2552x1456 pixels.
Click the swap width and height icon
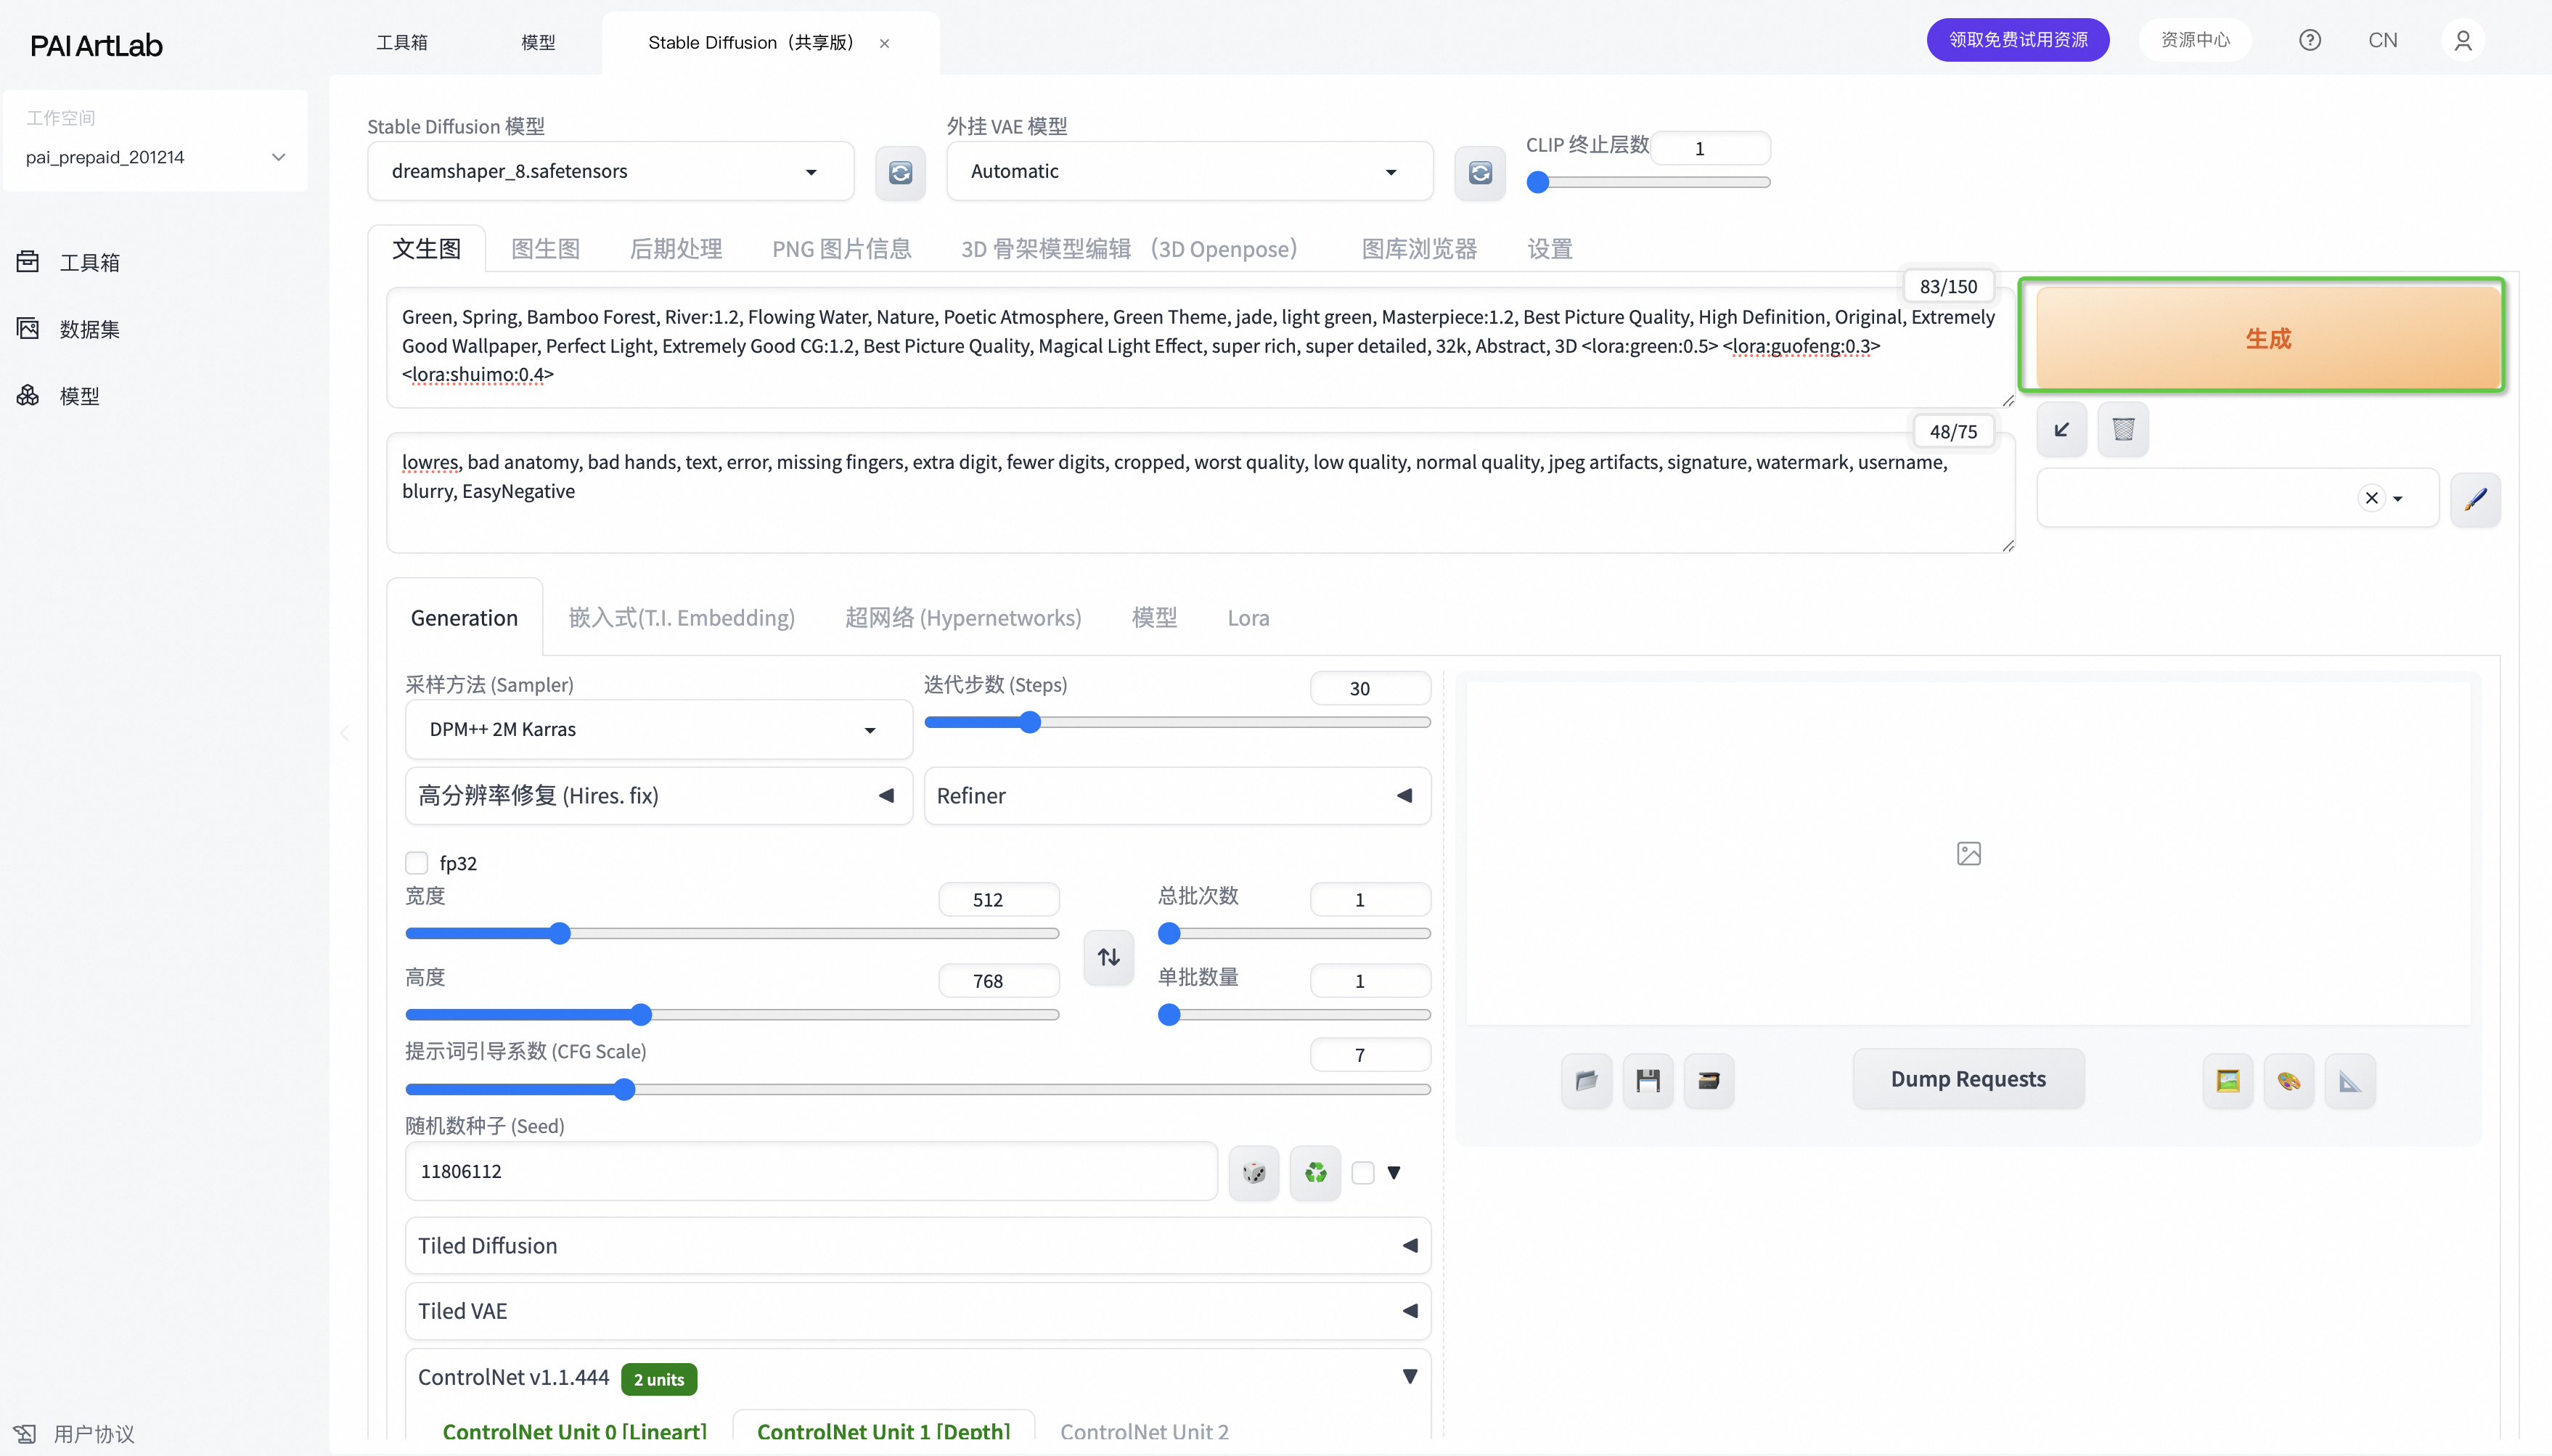coord(1108,957)
